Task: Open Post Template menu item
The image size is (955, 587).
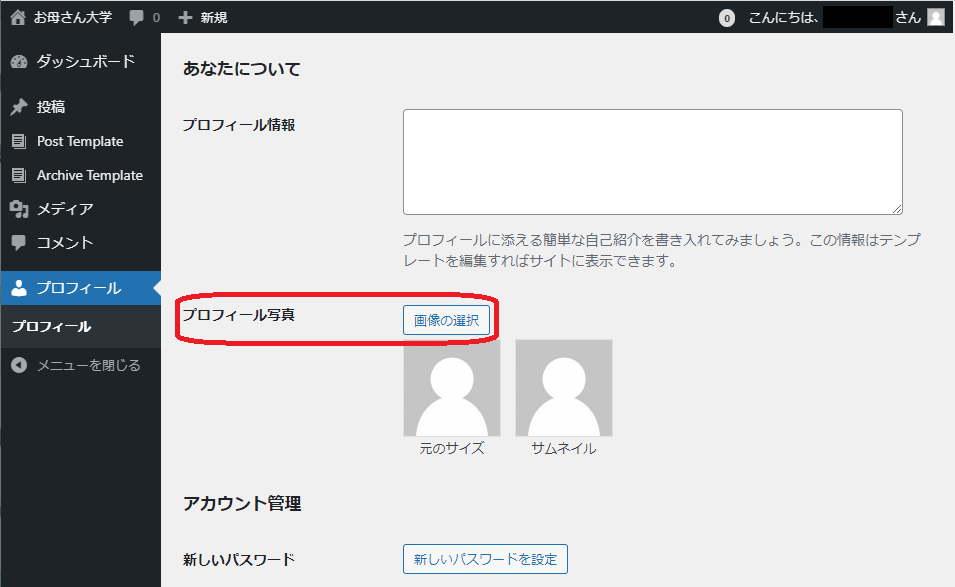Action: tap(80, 141)
